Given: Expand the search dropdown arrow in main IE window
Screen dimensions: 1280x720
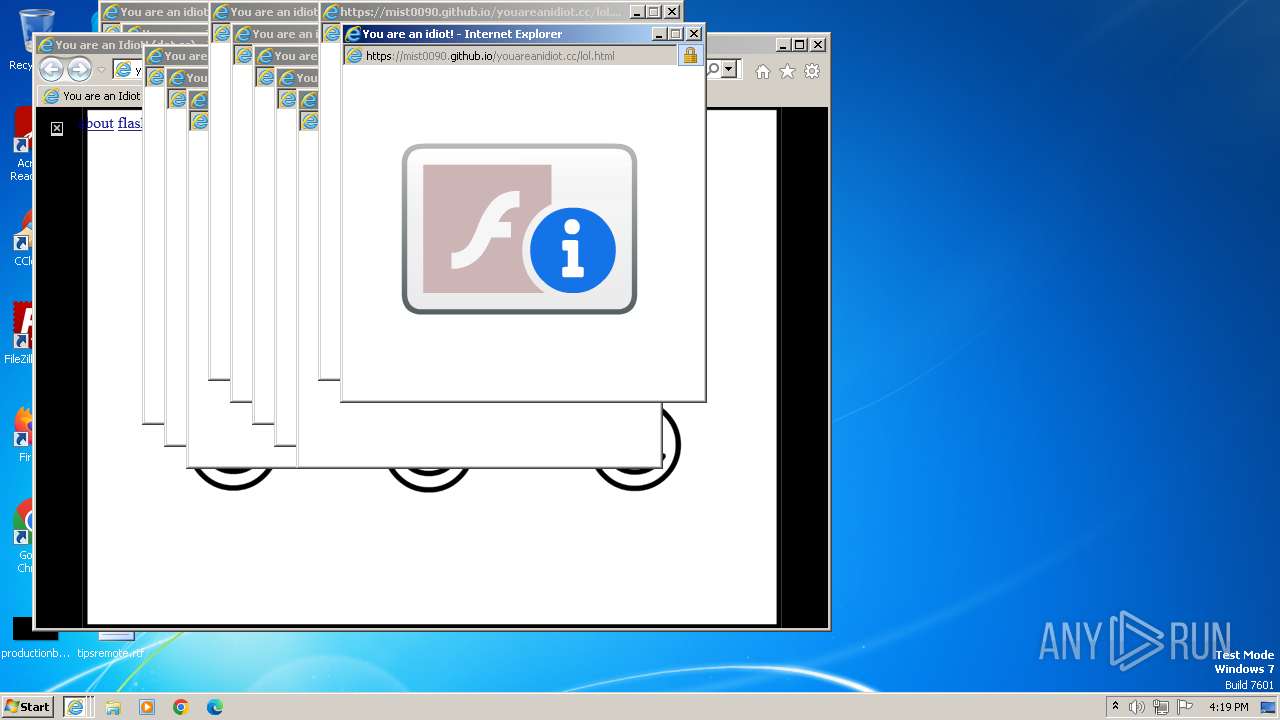Looking at the screenshot, I should click(x=729, y=70).
